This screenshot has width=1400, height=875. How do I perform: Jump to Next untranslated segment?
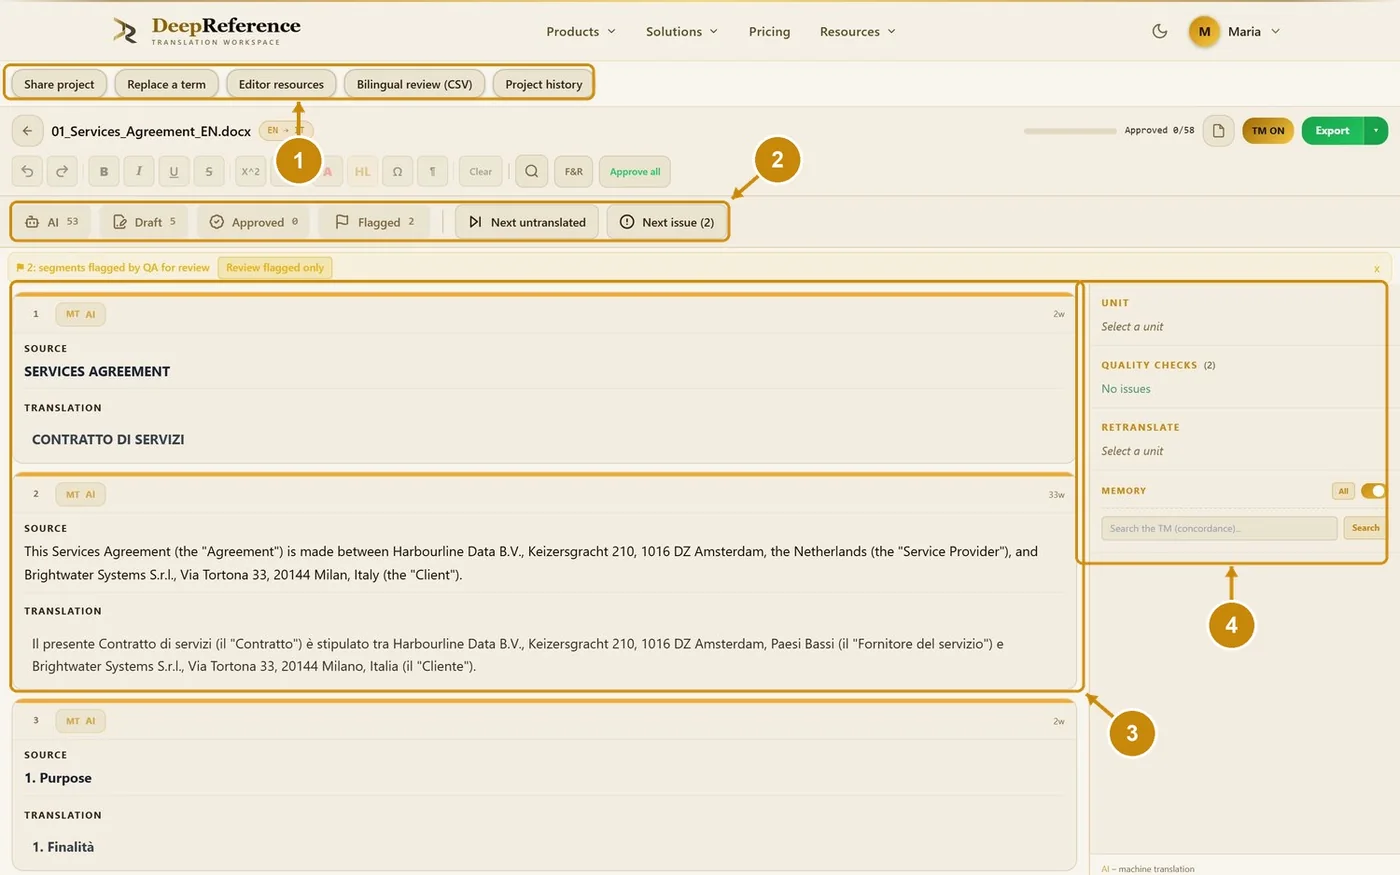point(527,222)
